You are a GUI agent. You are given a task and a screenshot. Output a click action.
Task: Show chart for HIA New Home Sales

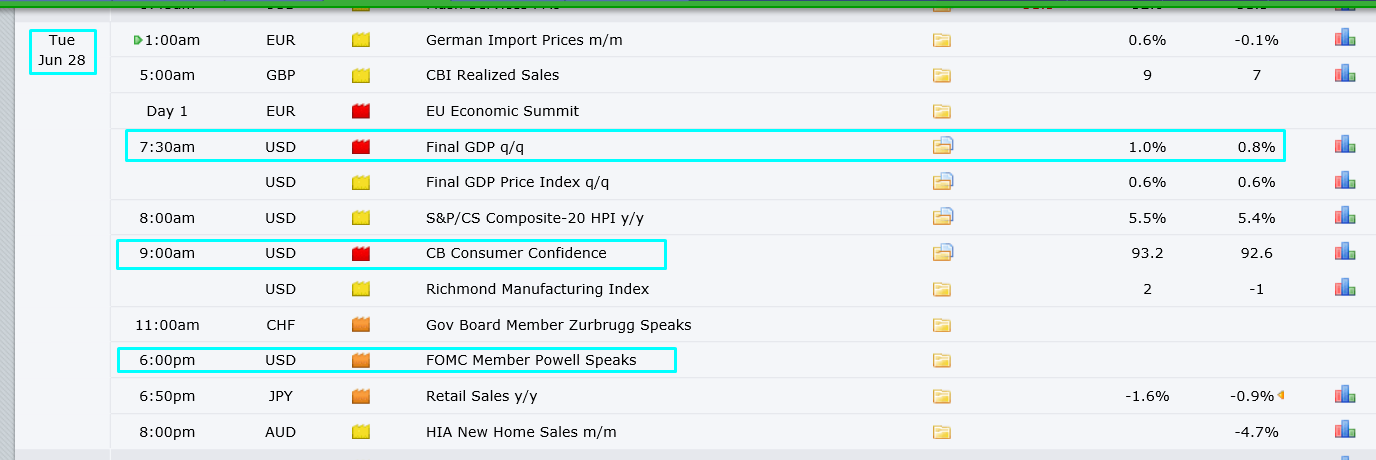coord(1344,432)
